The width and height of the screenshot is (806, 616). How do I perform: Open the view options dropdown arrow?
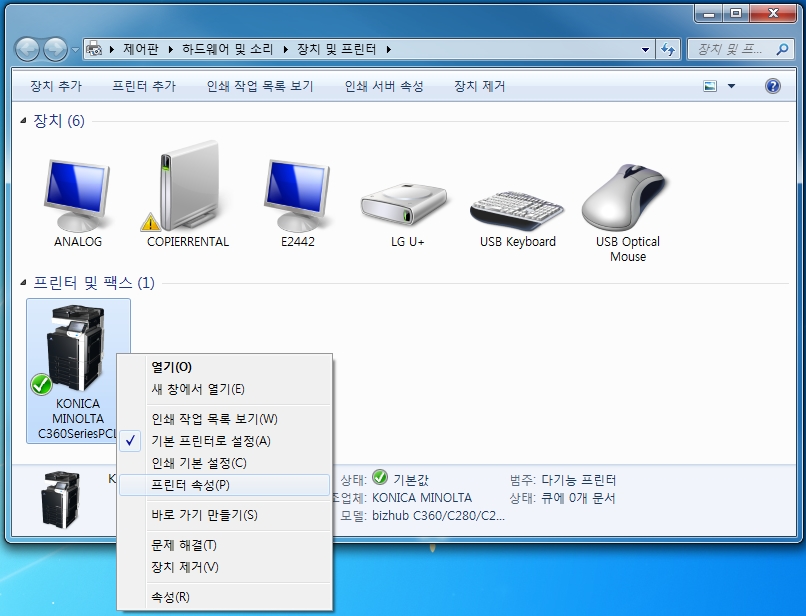731,87
